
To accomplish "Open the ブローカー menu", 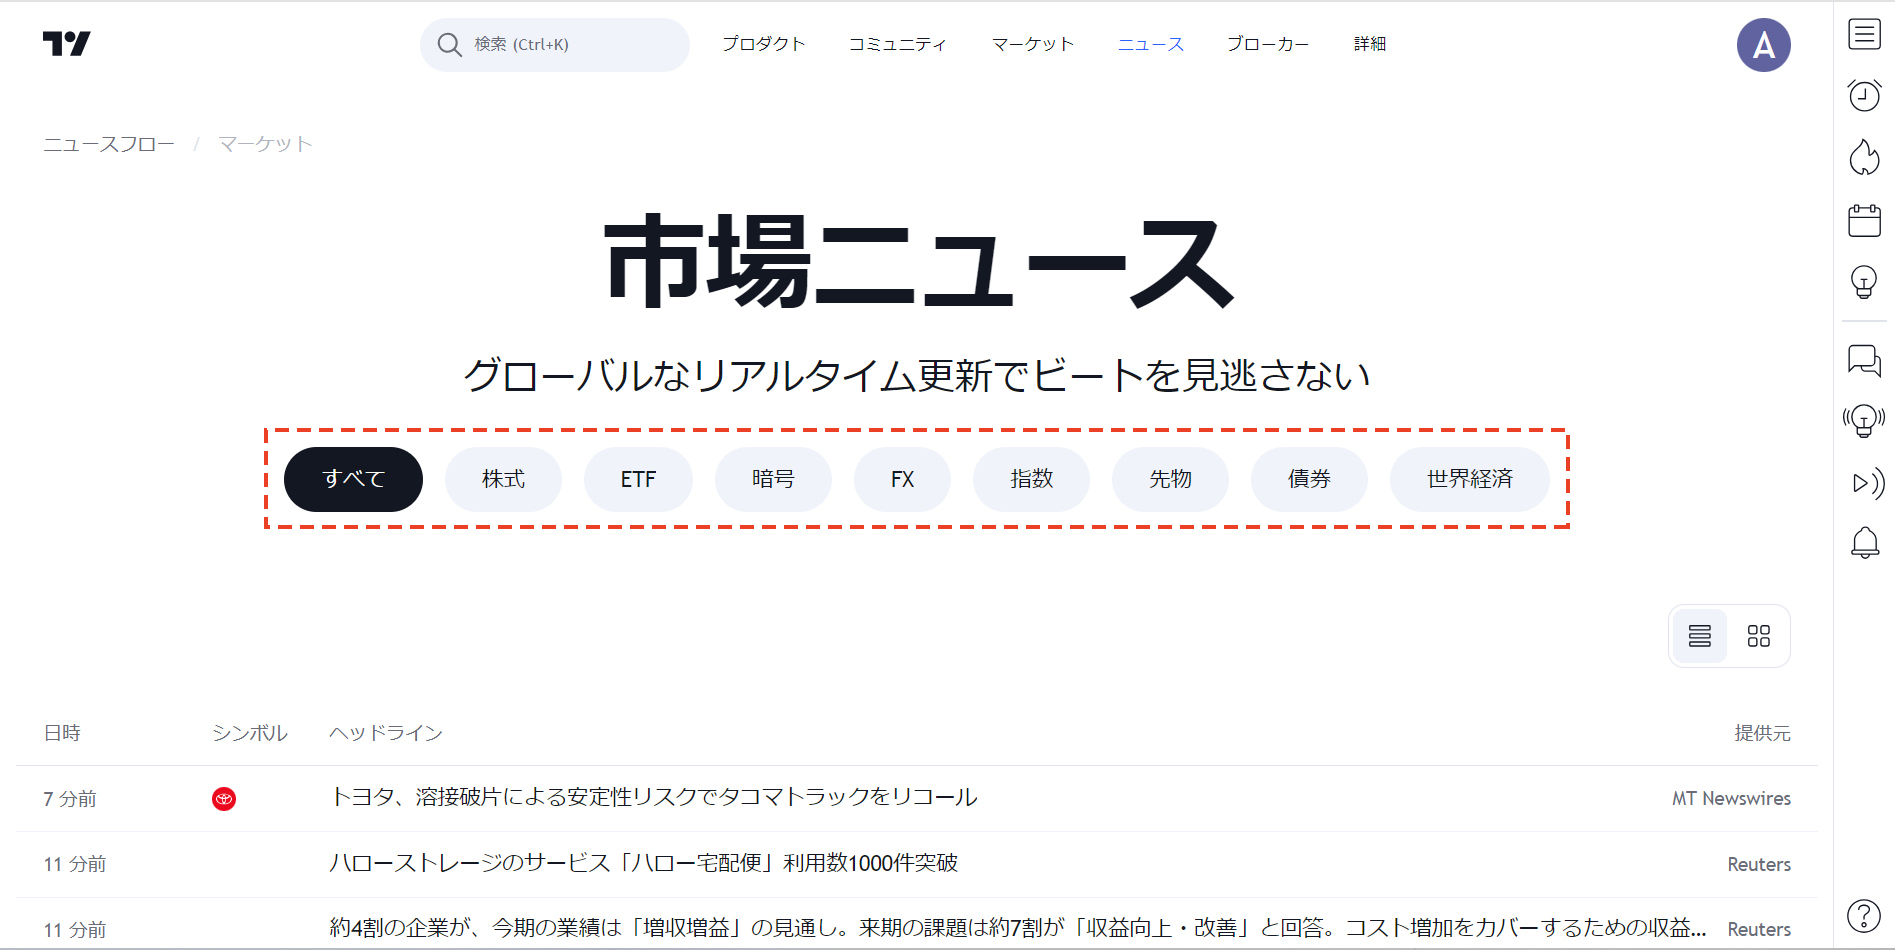I will coord(1268,44).
